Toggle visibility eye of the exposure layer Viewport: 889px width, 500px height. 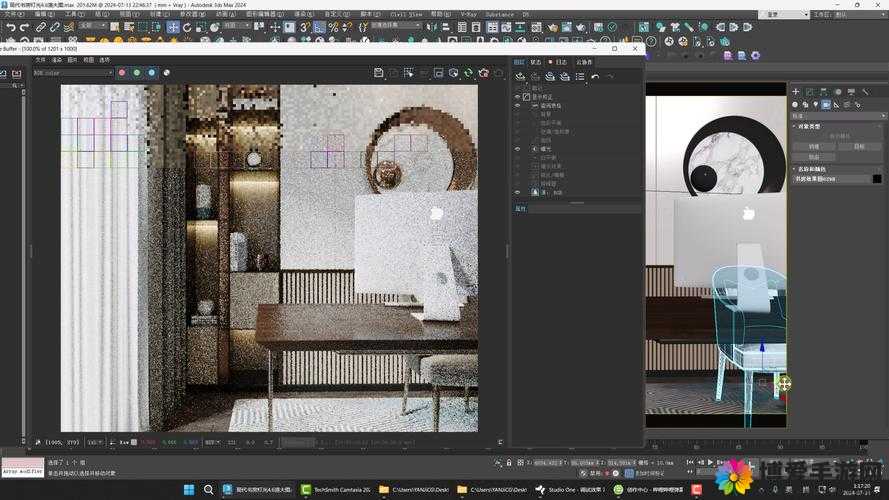point(517,149)
